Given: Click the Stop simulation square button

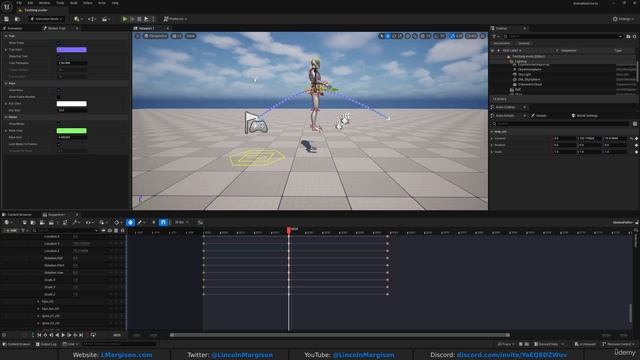Looking at the screenshot, I should pos(139,19).
